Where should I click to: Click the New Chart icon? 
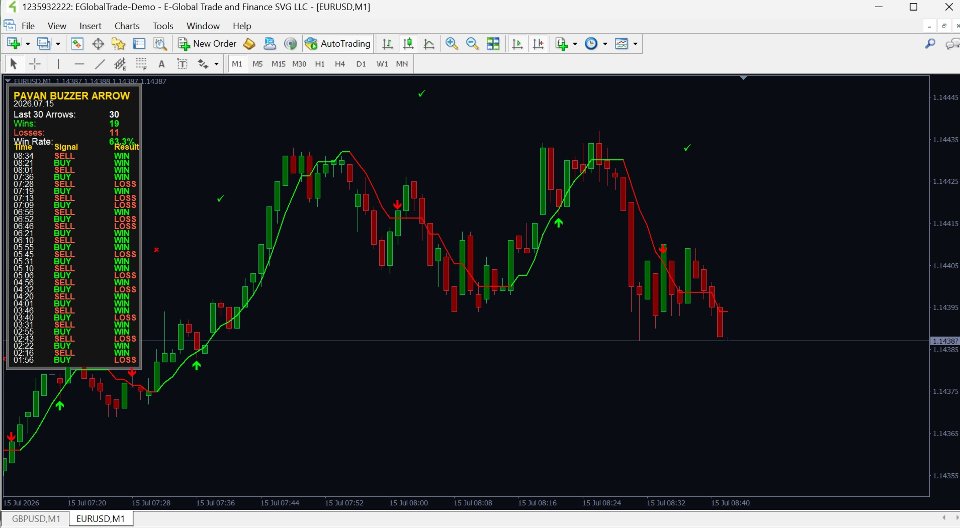pos(13,43)
